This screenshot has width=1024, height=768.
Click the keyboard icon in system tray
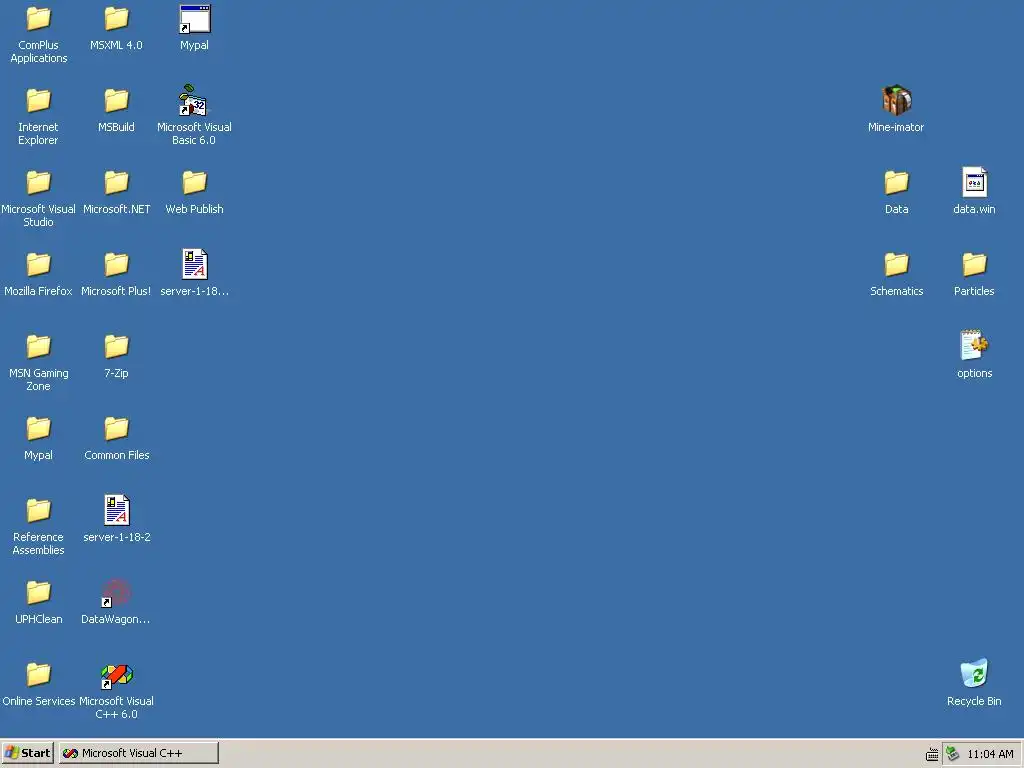(932, 755)
